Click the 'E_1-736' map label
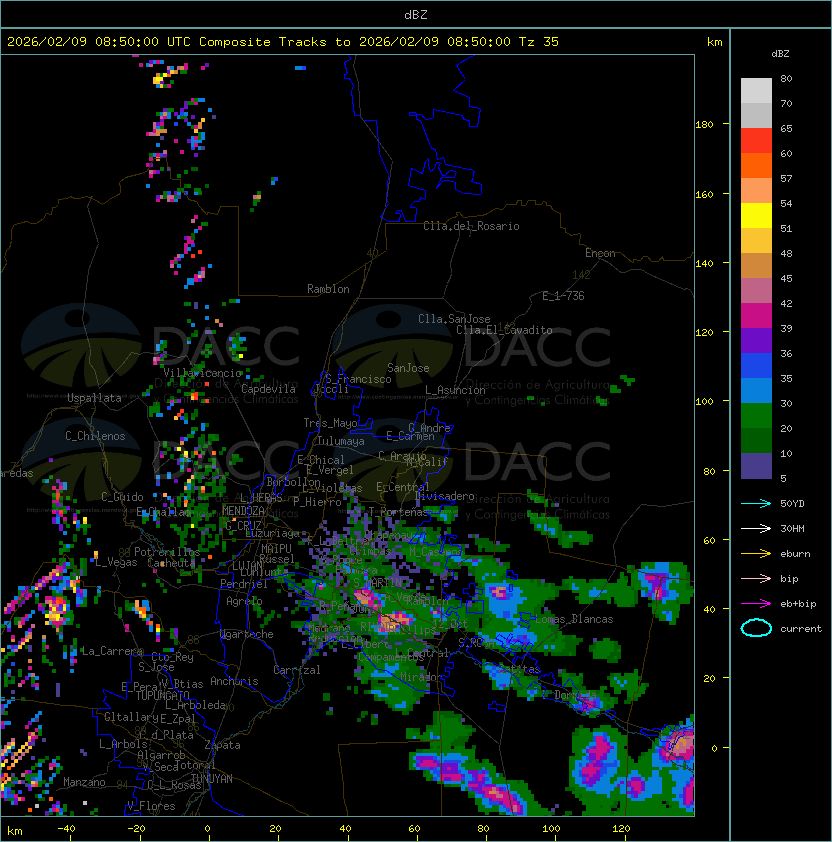 (x=563, y=296)
